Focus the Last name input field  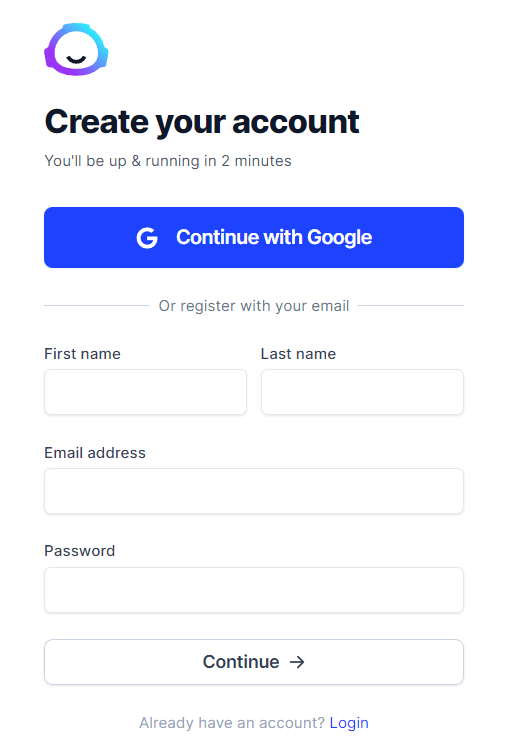[362, 392]
